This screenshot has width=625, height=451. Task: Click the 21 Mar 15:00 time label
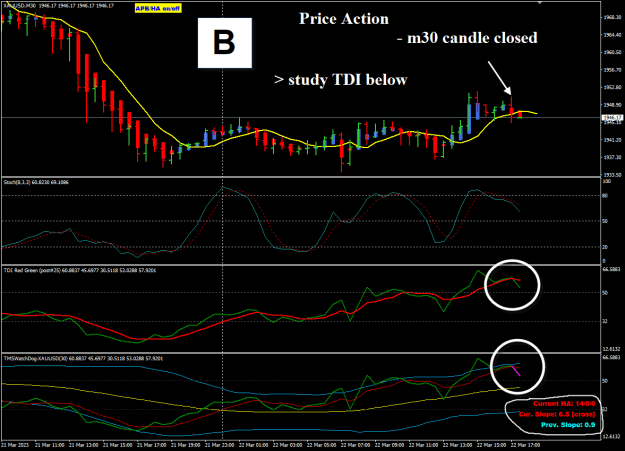coord(117,445)
